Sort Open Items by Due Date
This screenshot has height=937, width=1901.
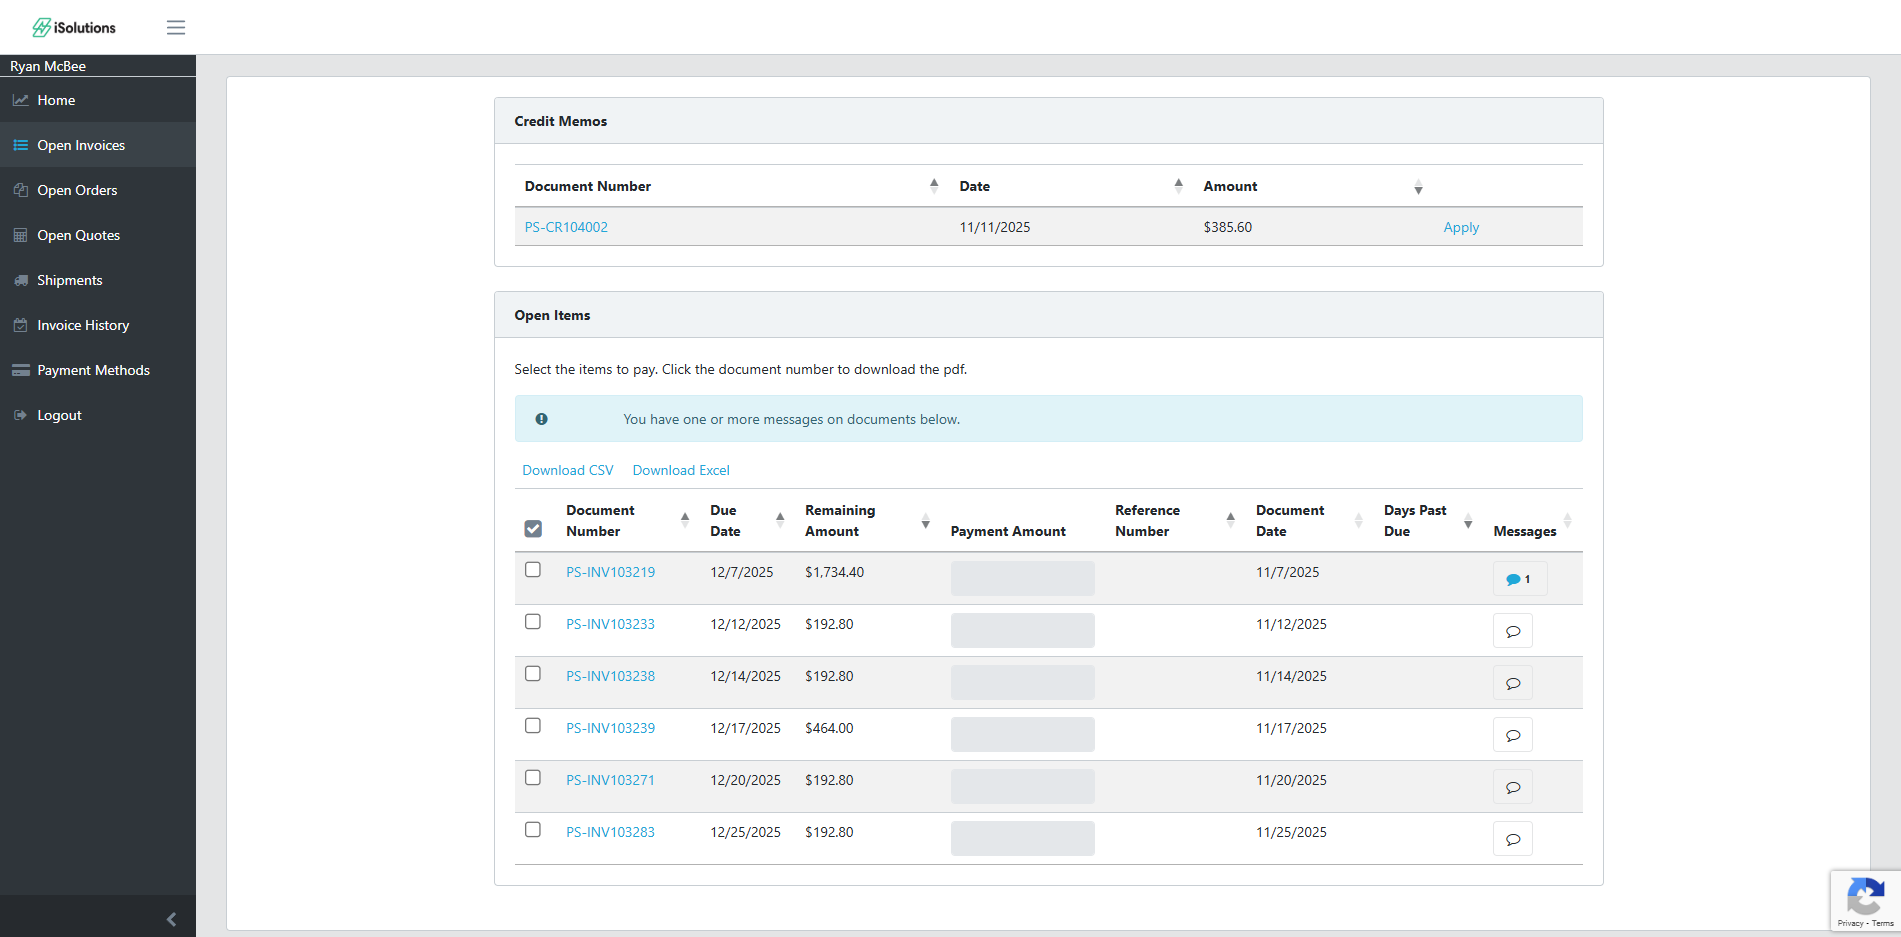click(779, 520)
